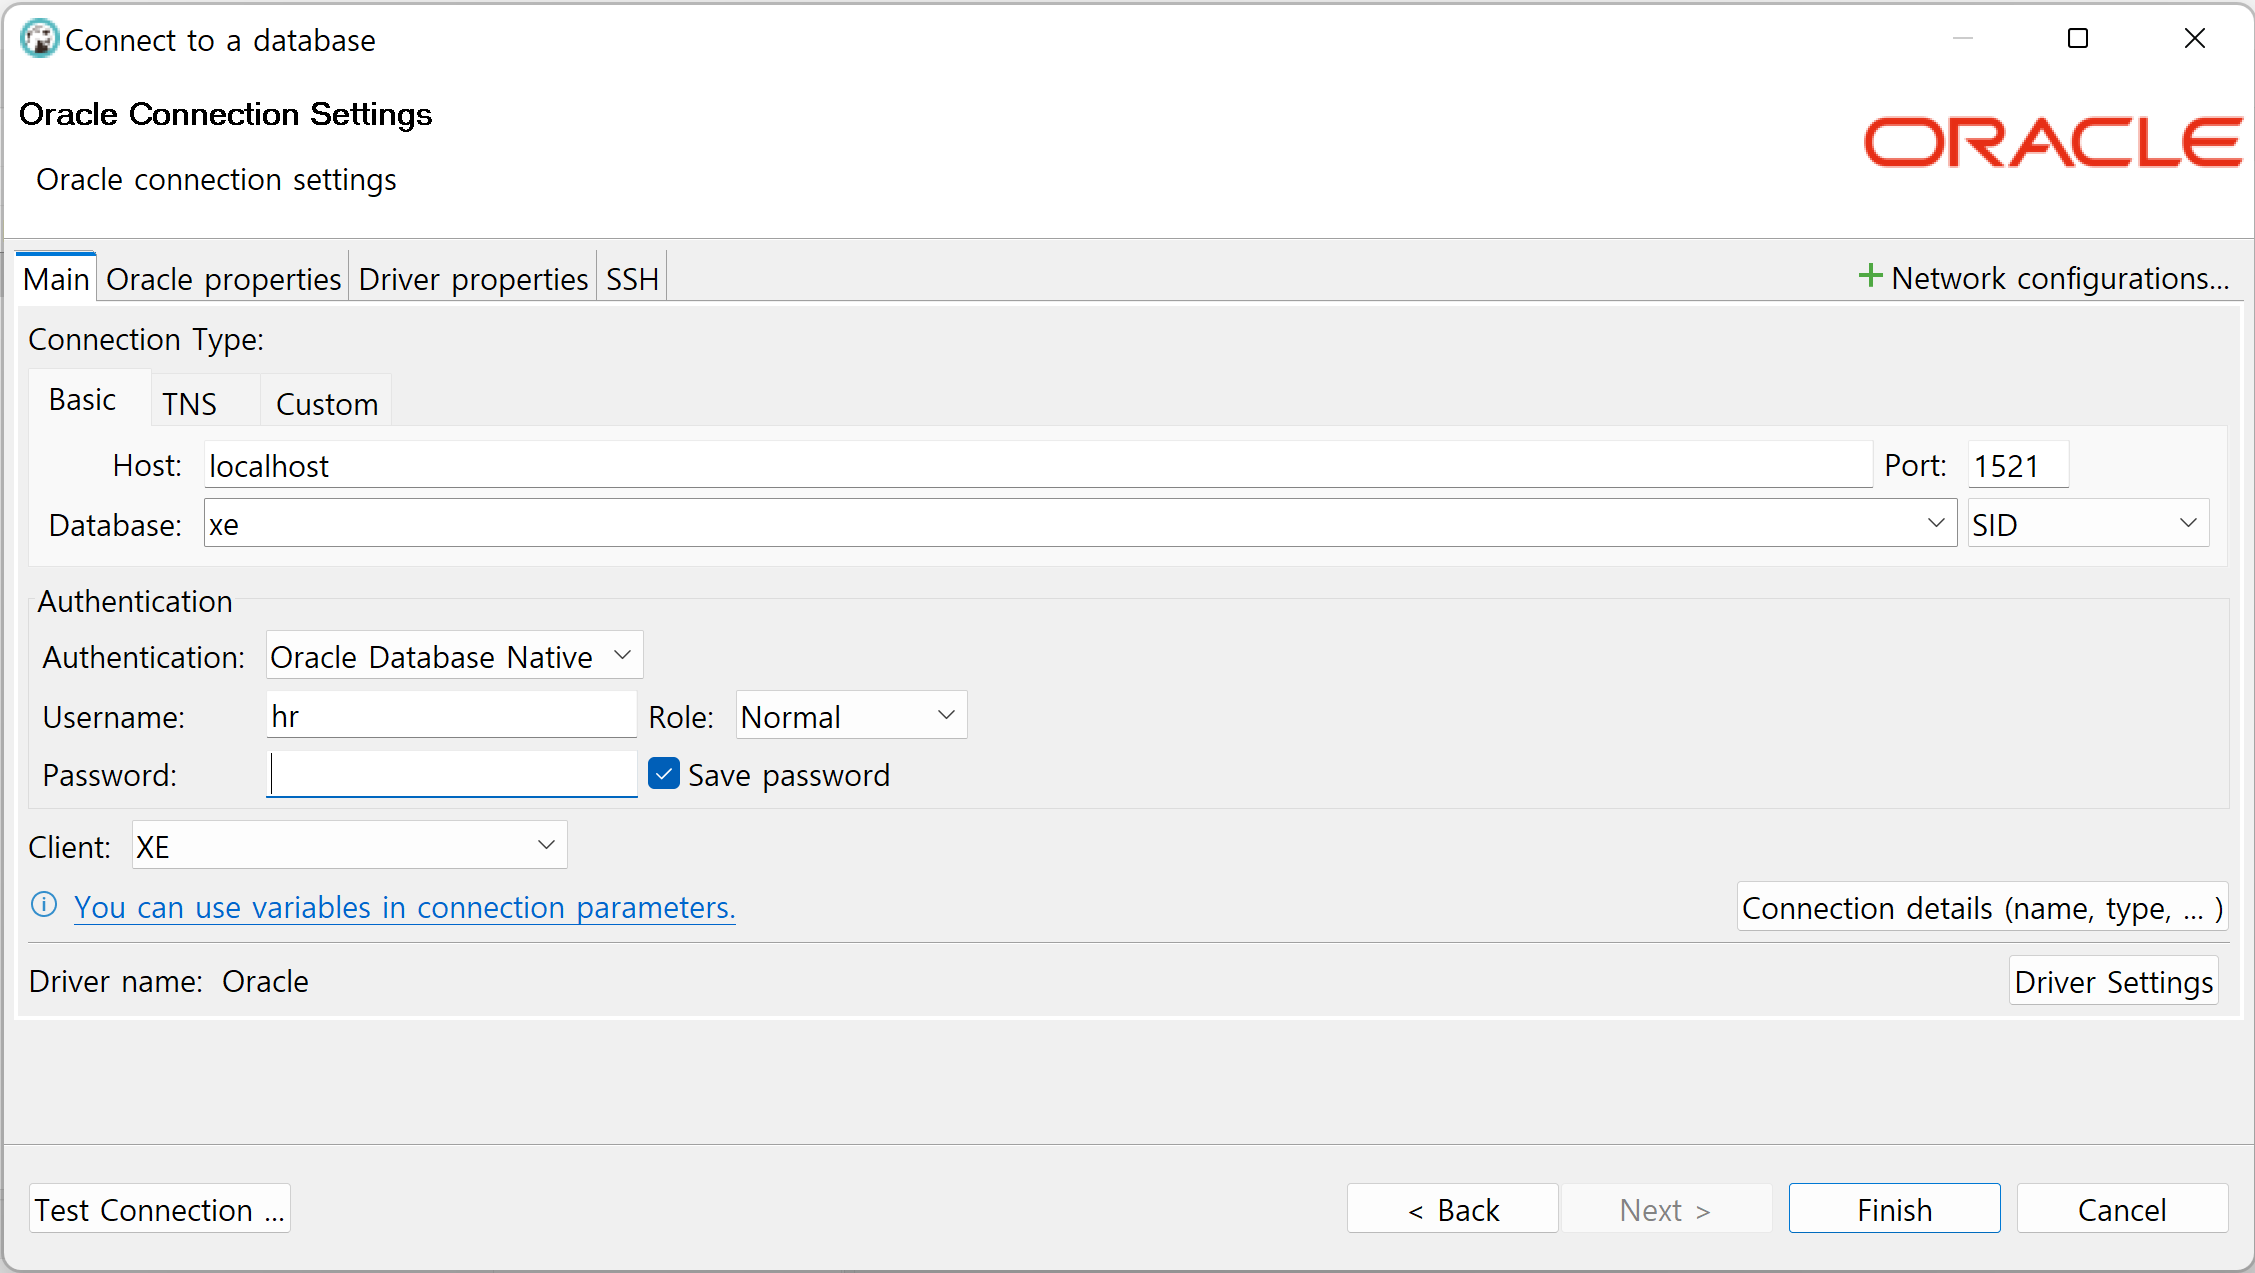Screen dimensions: 2255x1273
Task: Click the green plus Network configurations icon
Action: tap(1870, 276)
